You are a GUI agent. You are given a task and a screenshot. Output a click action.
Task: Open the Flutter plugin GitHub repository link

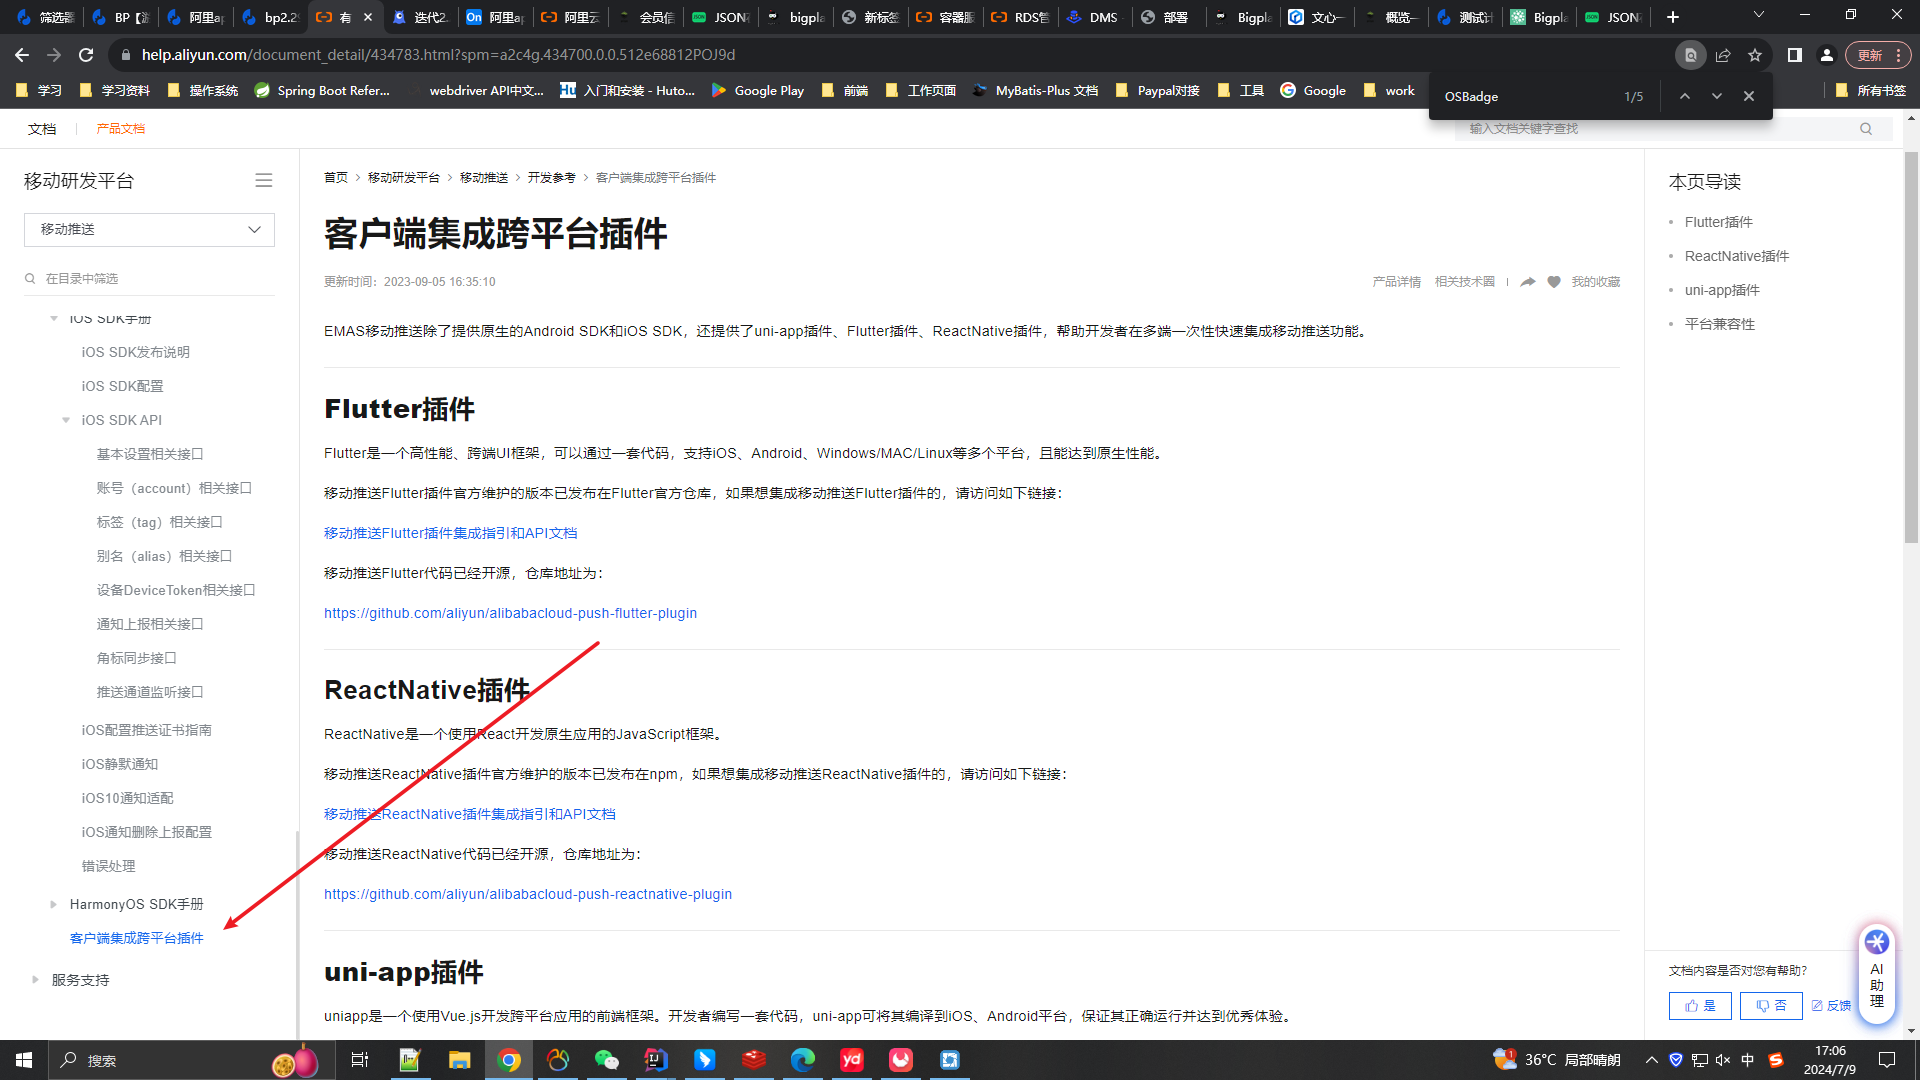[510, 613]
